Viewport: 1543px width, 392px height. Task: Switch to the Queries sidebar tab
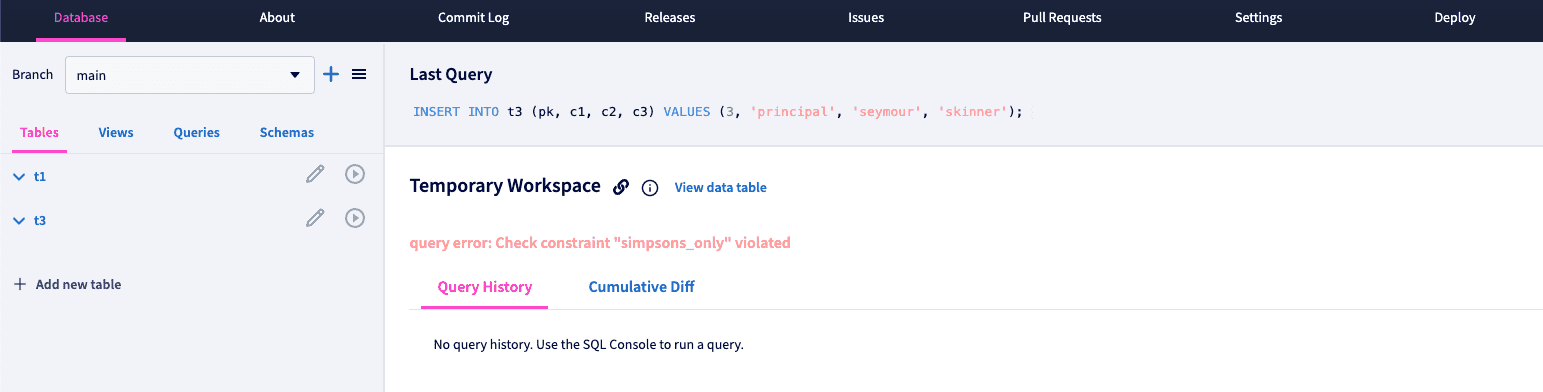197,132
